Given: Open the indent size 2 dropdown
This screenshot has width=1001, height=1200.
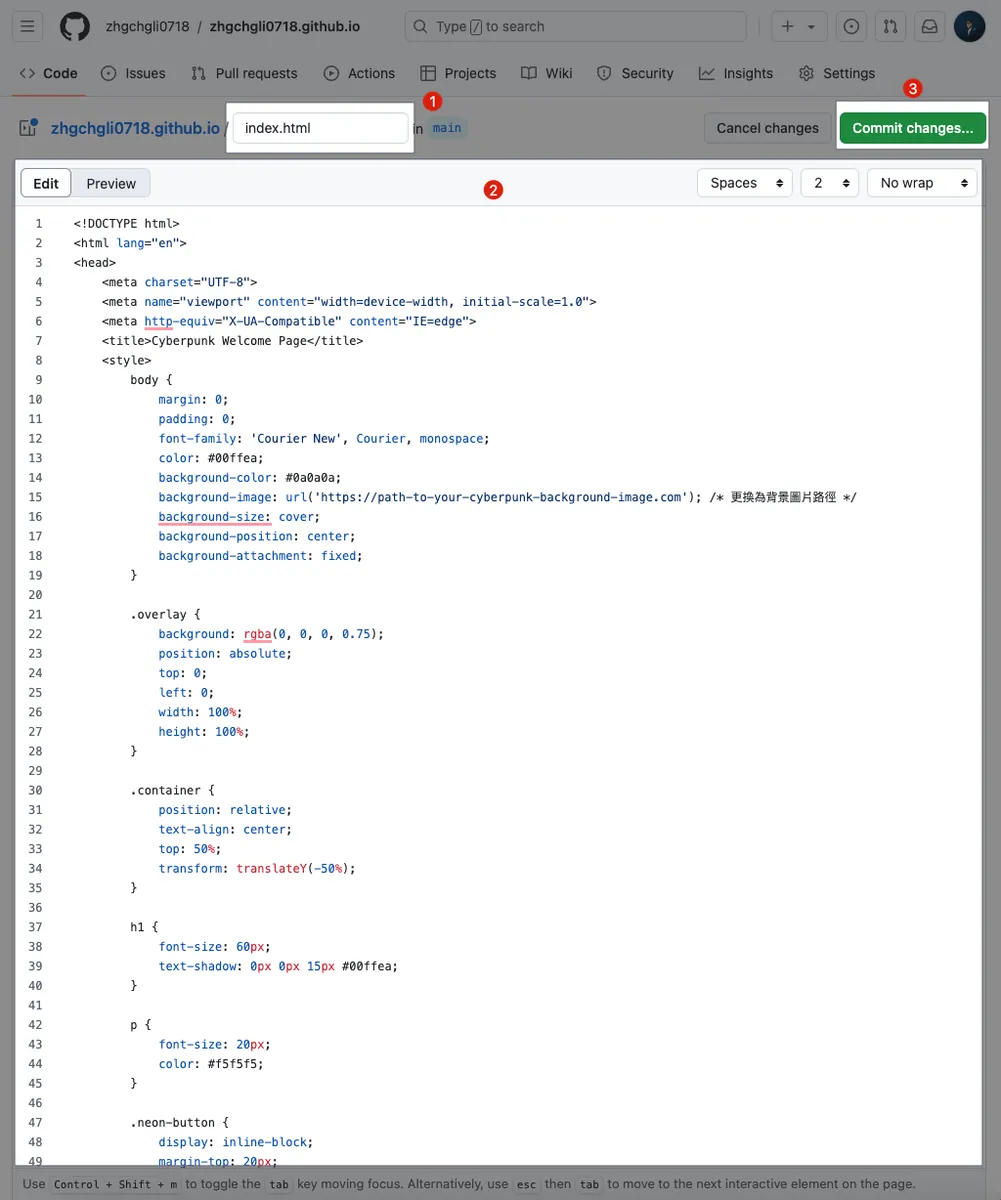Looking at the screenshot, I should (829, 183).
